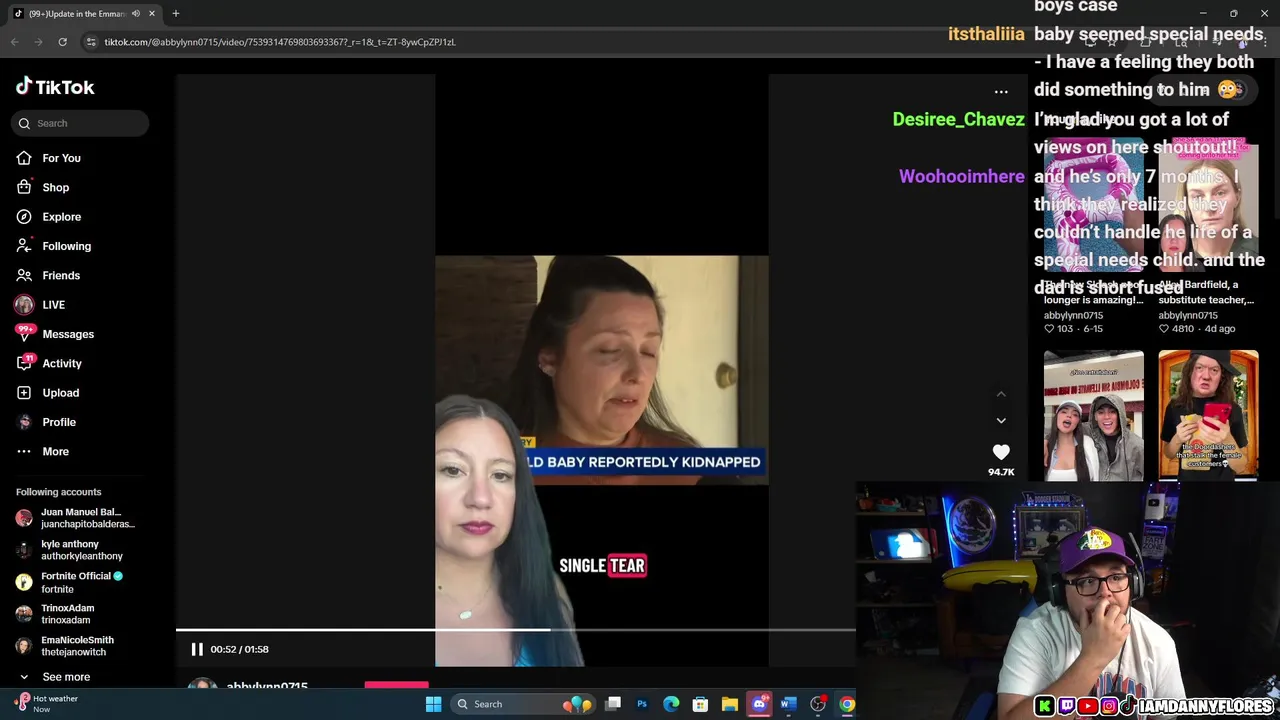Click the browser back arrow

(x=14, y=42)
